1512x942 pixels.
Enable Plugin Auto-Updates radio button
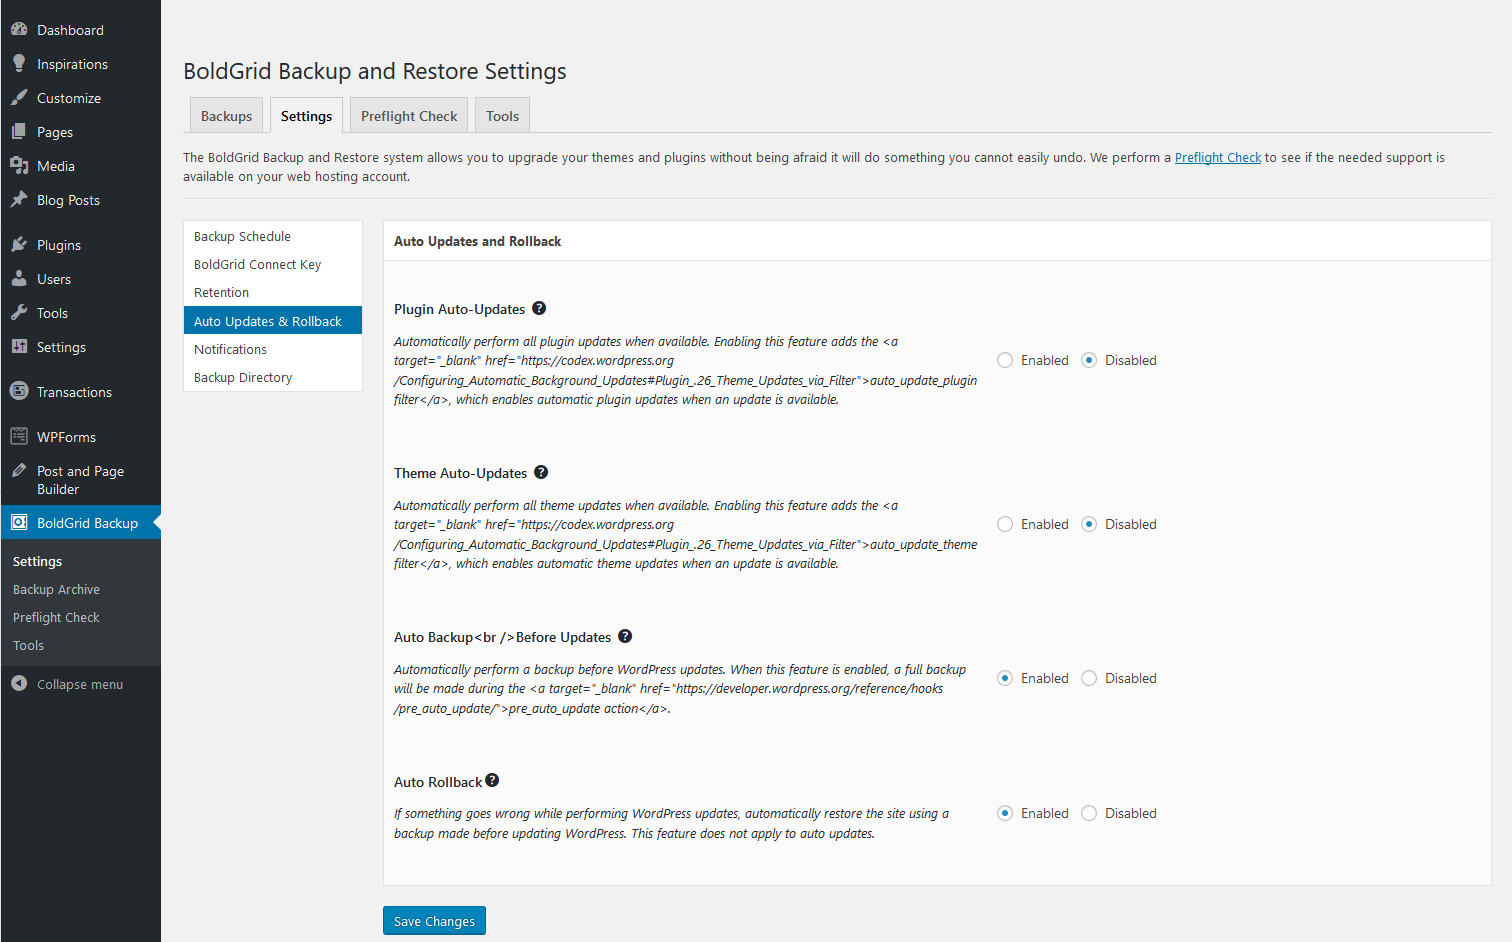1005,360
